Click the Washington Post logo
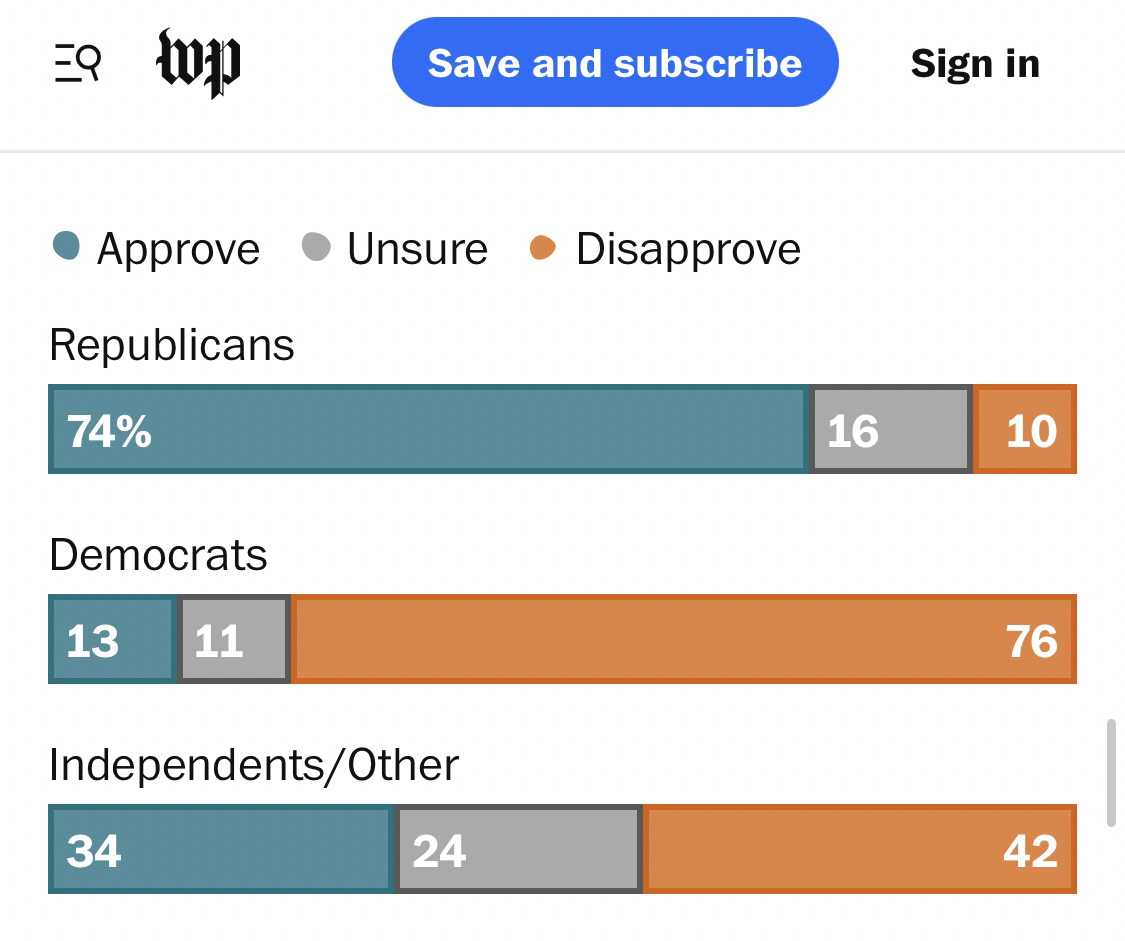 click(x=199, y=64)
